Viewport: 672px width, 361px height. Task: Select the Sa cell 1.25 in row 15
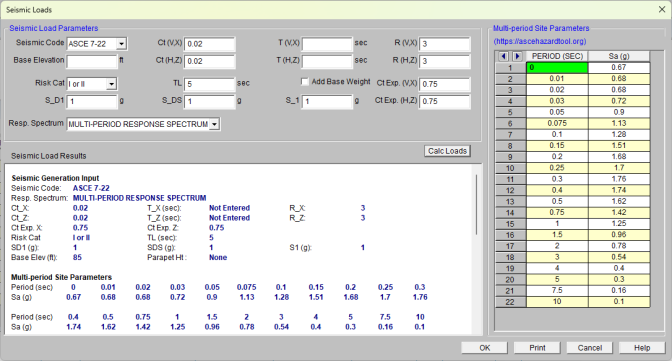tap(619, 224)
